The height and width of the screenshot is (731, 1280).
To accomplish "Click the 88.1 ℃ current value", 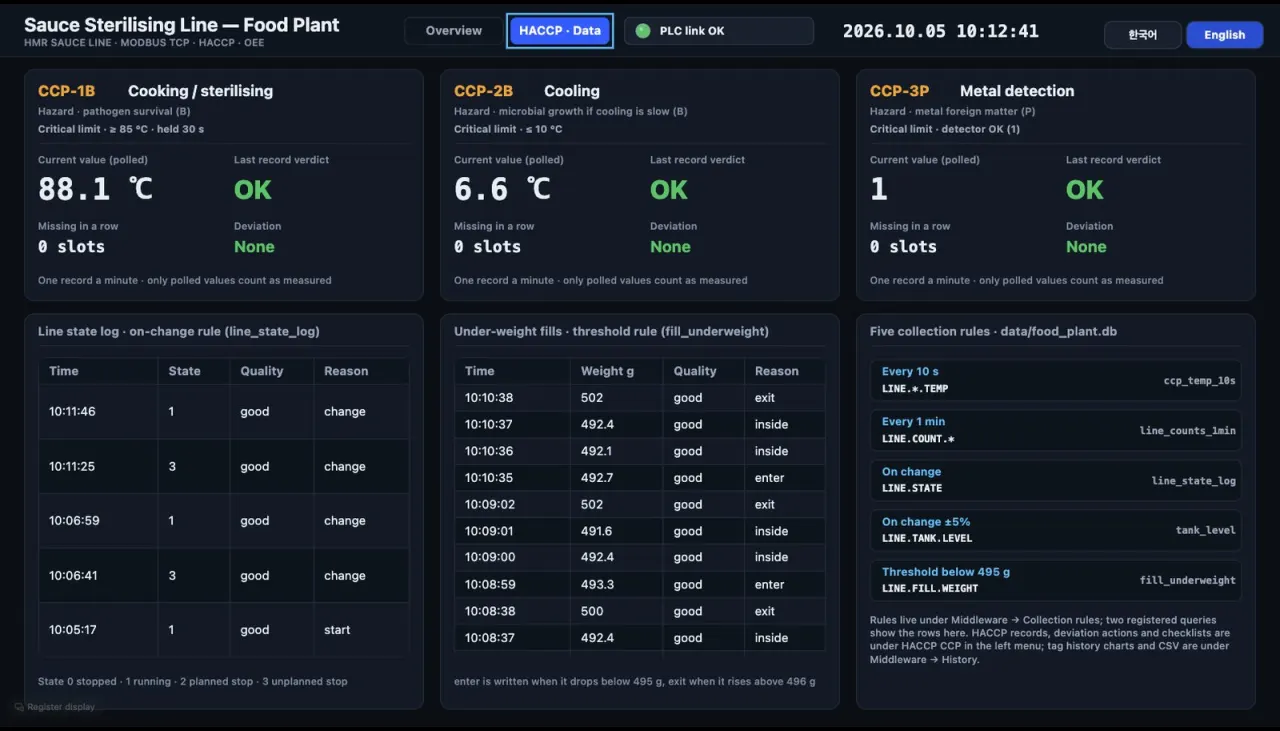I will (96, 189).
